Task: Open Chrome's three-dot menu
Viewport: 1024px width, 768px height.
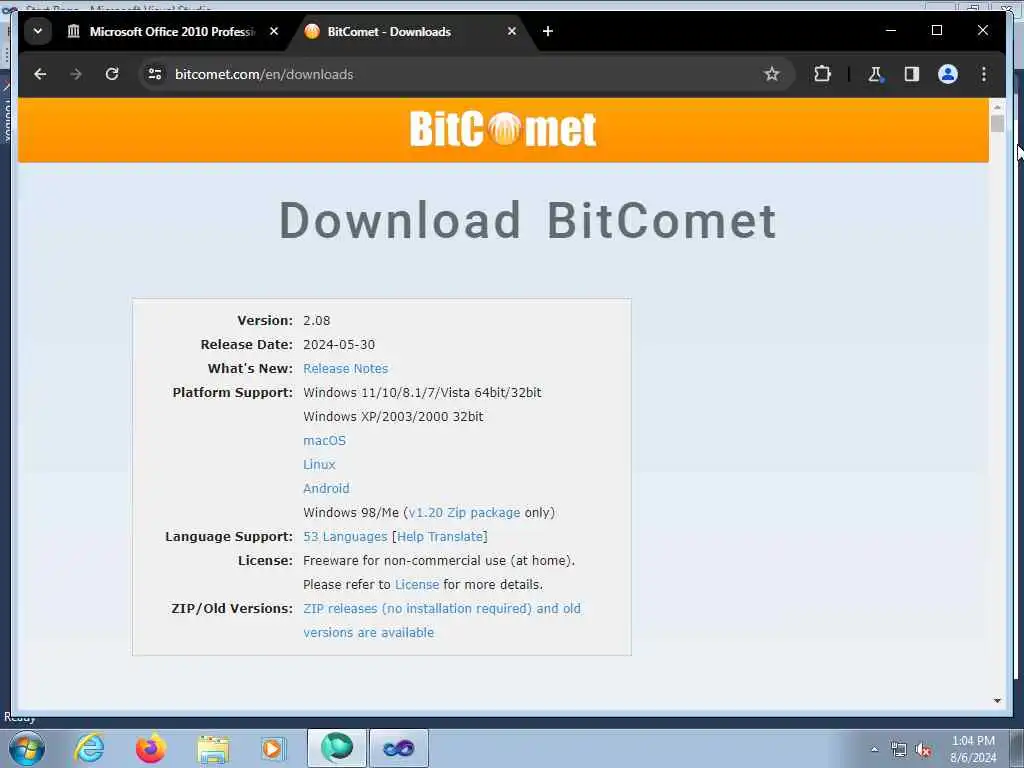Action: click(x=984, y=74)
